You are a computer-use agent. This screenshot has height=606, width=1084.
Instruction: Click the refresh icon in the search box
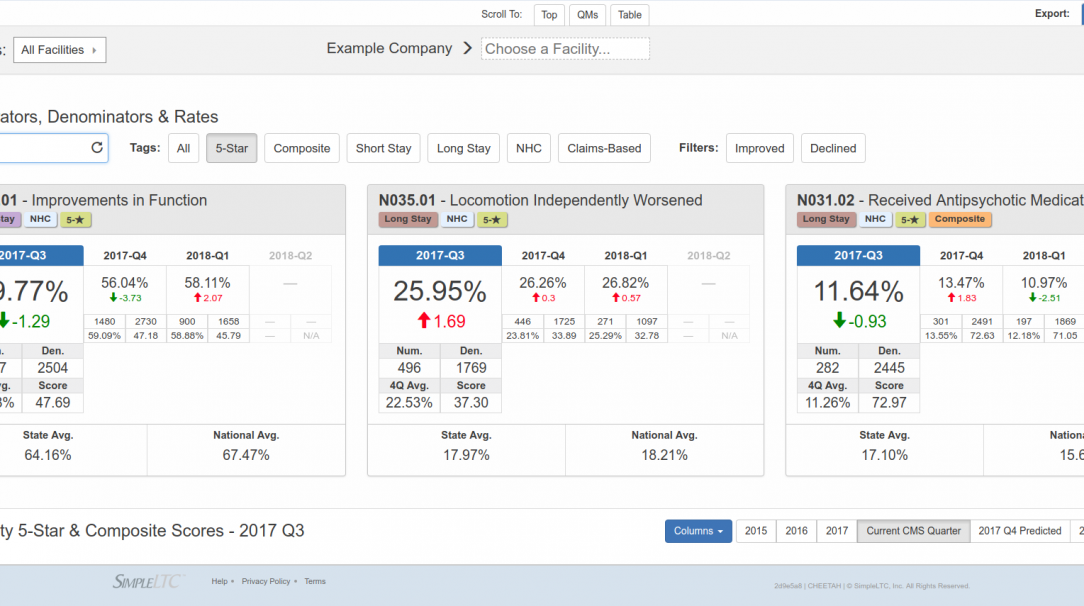tap(97, 148)
